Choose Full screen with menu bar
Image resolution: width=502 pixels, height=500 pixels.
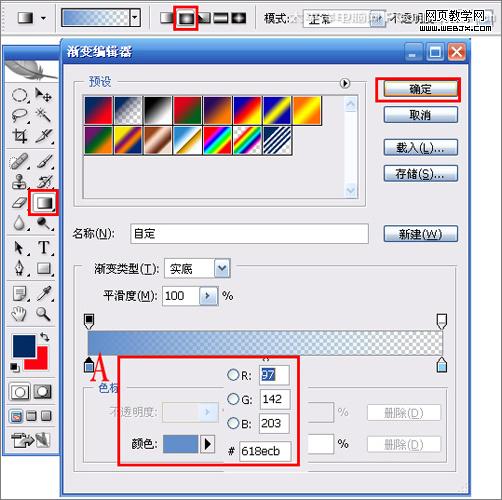[x=31, y=416]
